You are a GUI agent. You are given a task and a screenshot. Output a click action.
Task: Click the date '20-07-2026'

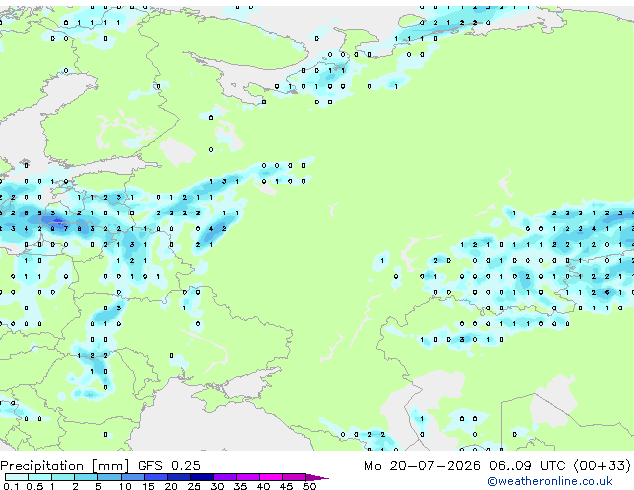point(435,466)
